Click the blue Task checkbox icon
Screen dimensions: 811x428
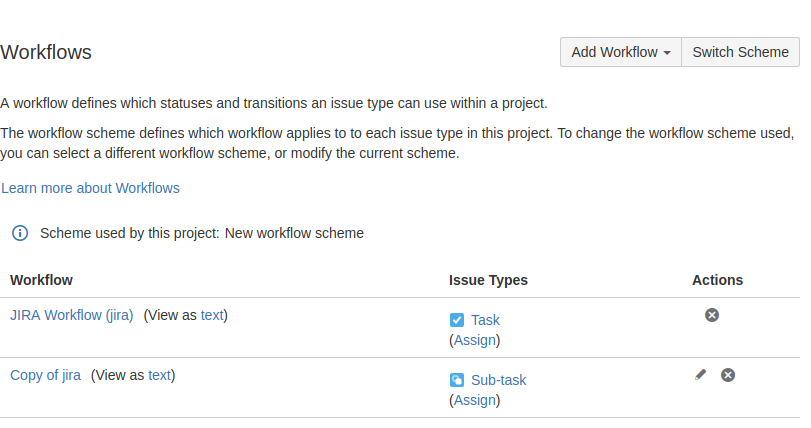pos(457,320)
